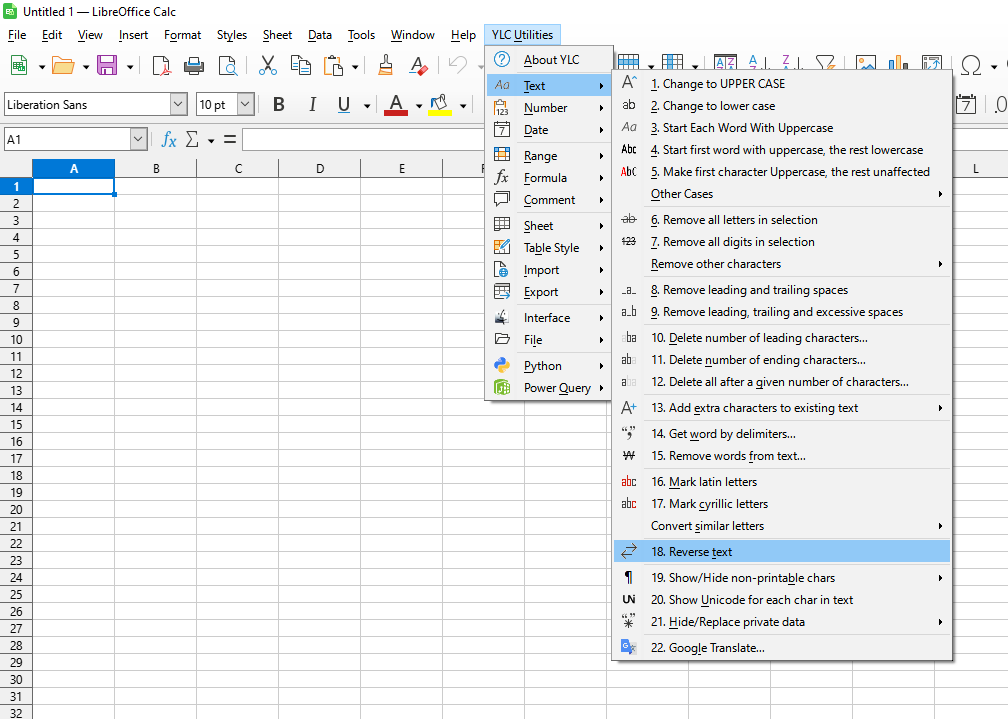
Task: Open the font size dropdown
Action: tap(245, 105)
